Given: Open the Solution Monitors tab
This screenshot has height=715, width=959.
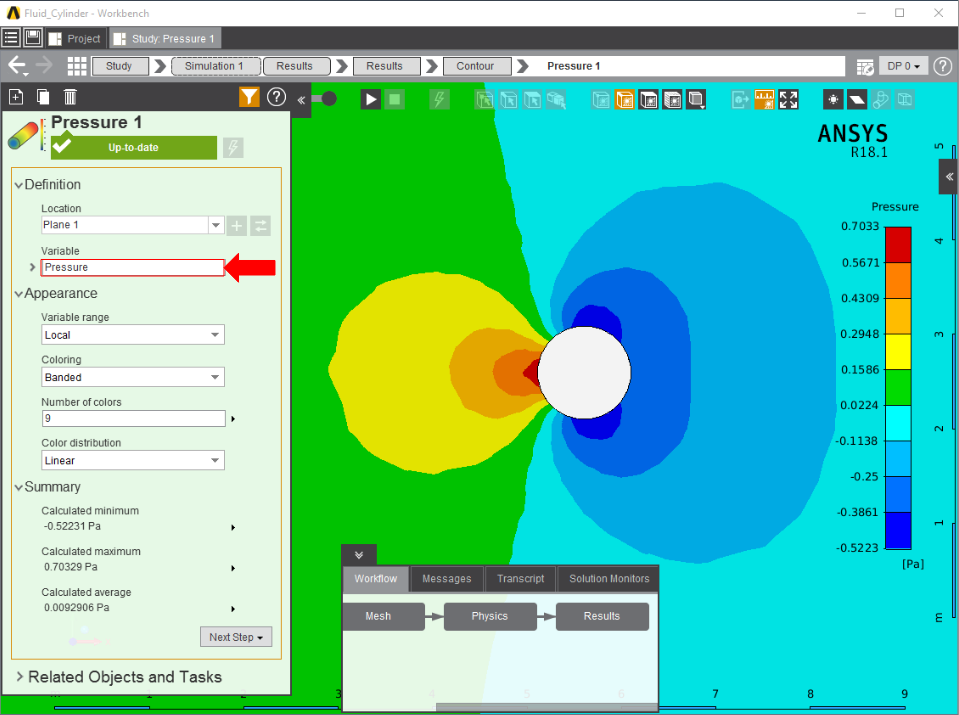Looking at the screenshot, I should [x=609, y=579].
